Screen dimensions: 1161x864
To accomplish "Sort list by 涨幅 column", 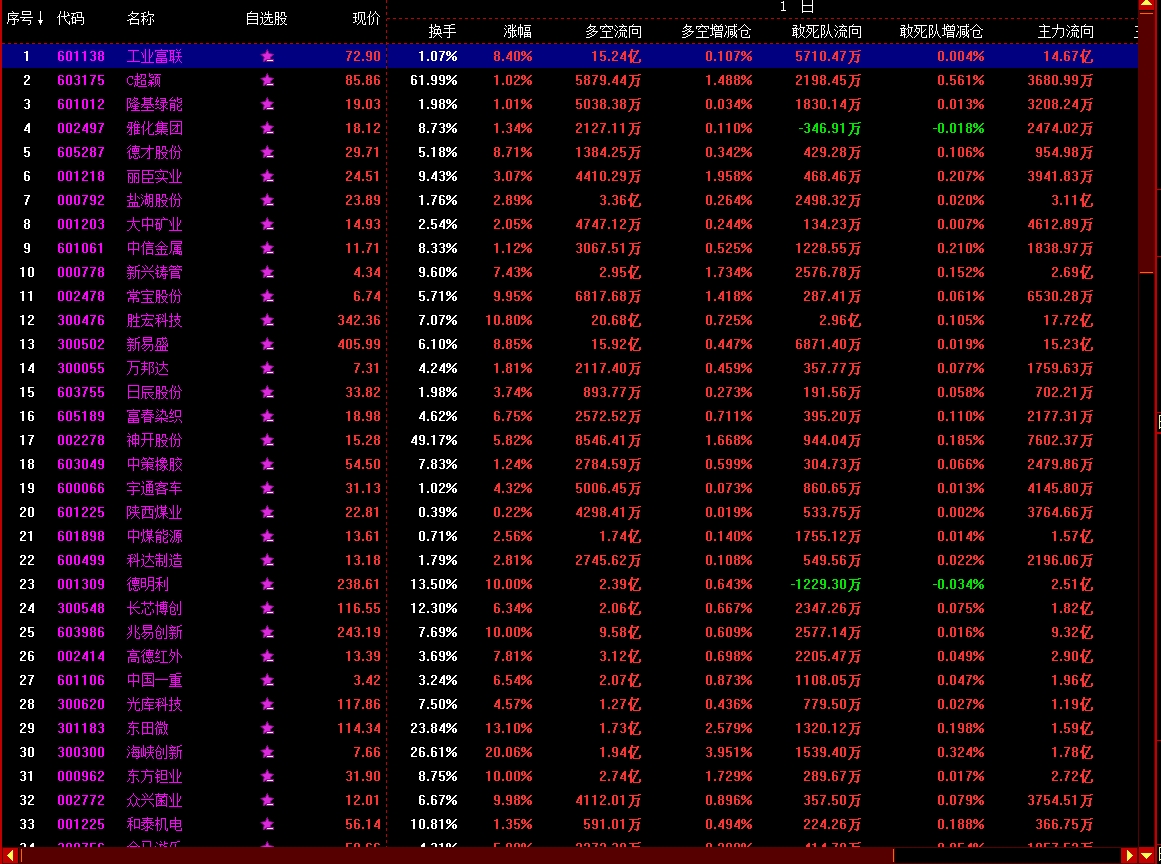I will click(518, 31).
